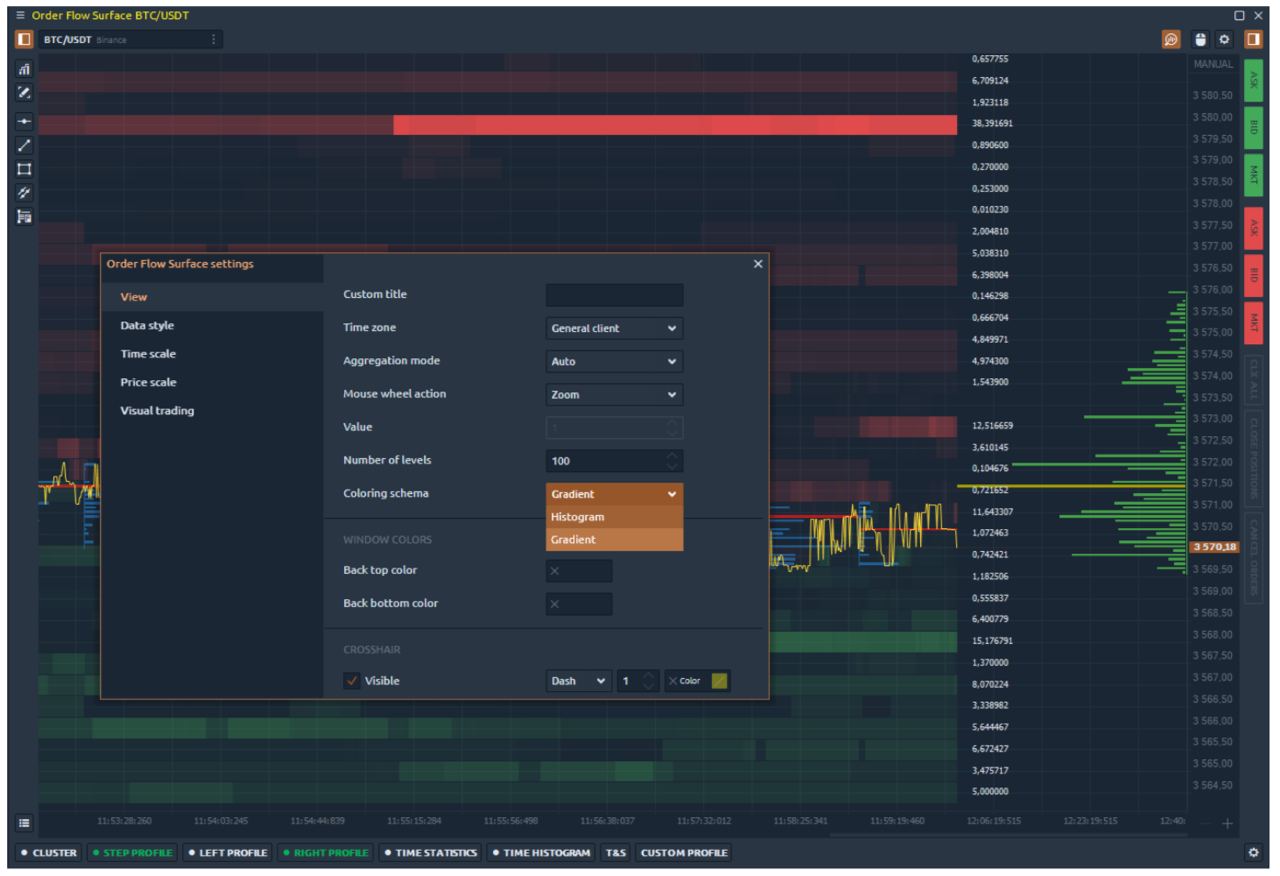Image resolution: width=1280 pixels, height=876 pixels.
Task: Open the chart settings gear in the top right
Action: [1222, 39]
